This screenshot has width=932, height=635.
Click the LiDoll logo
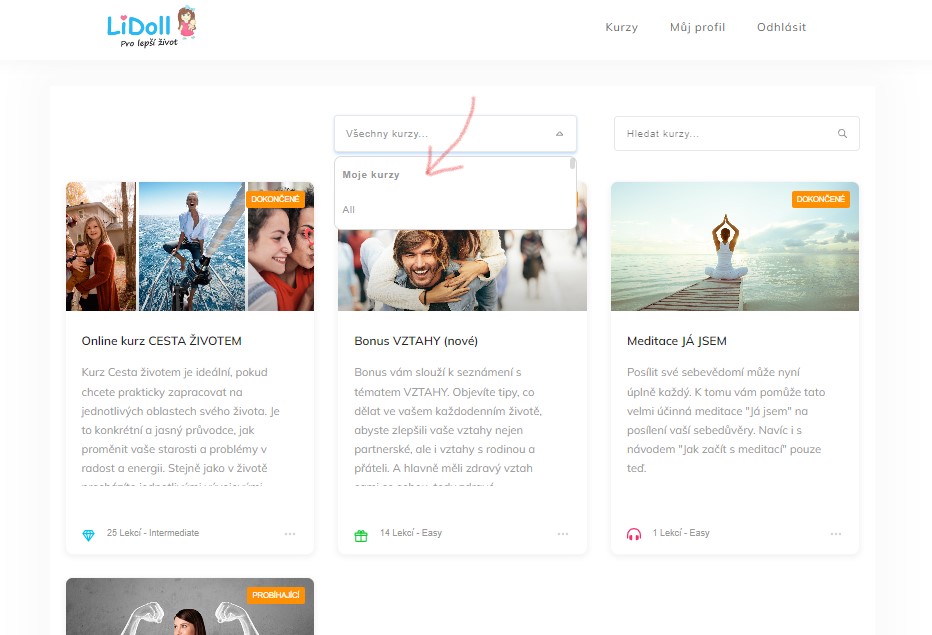[151, 27]
